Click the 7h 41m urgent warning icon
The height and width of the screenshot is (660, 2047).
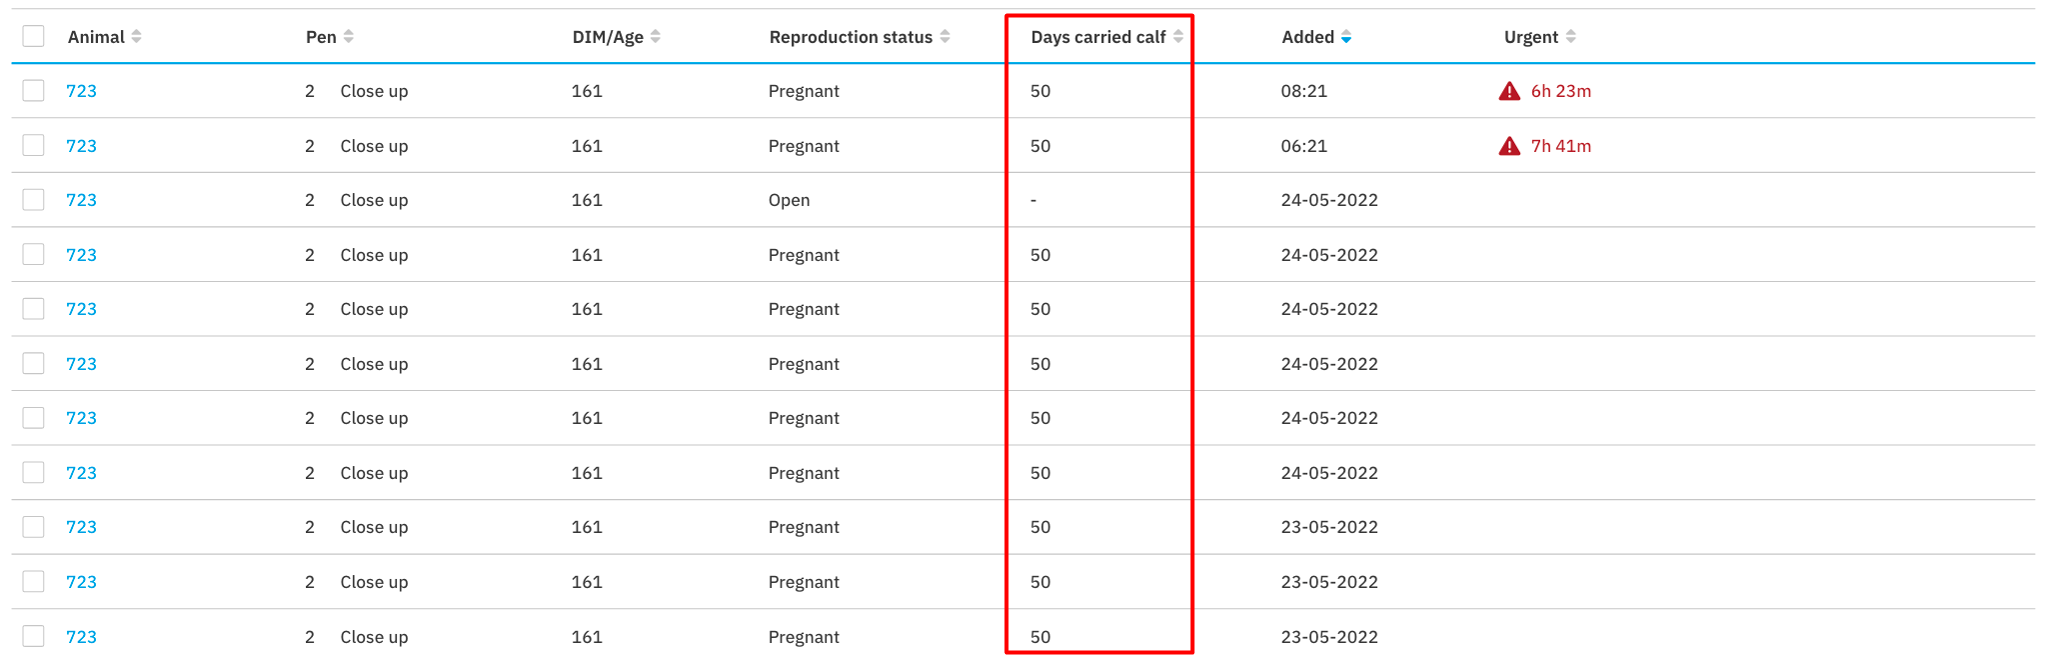(x=1509, y=146)
